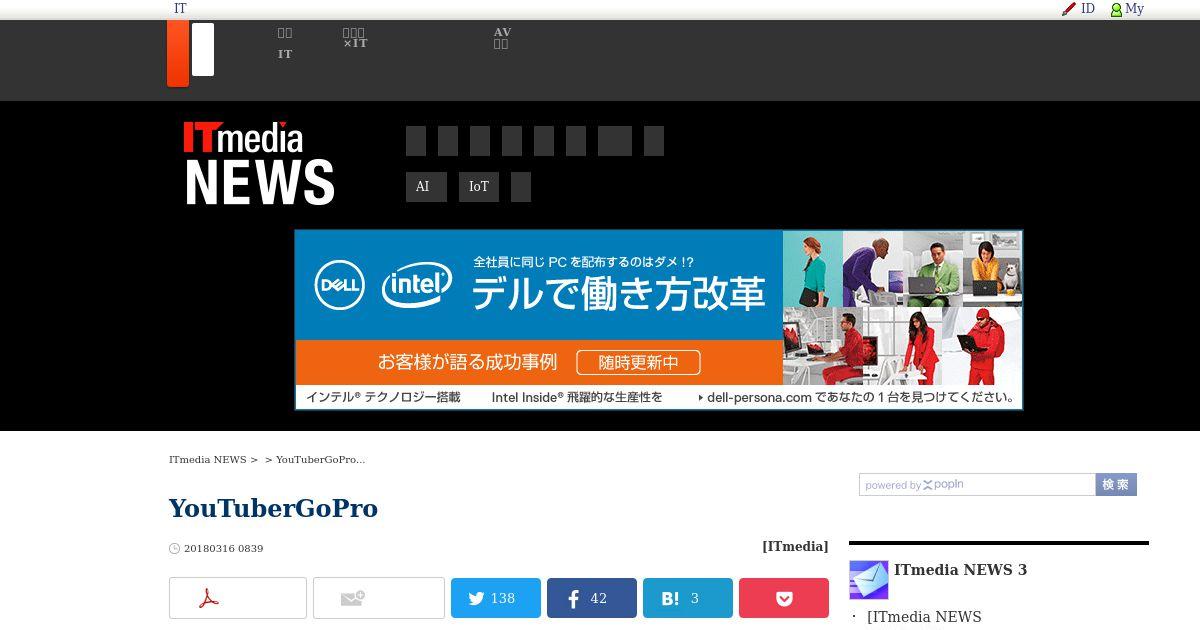Image resolution: width=1200 pixels, height=630 pixels.
Task: Click the IT link at top left
Action: 180,9
